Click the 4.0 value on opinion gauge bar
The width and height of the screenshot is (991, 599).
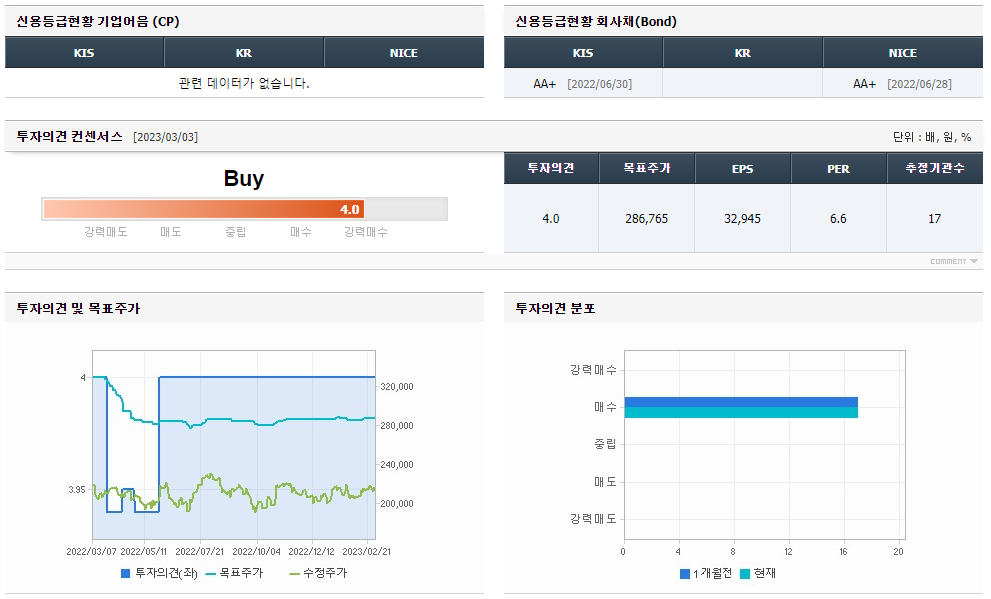(x=350, y=209)
